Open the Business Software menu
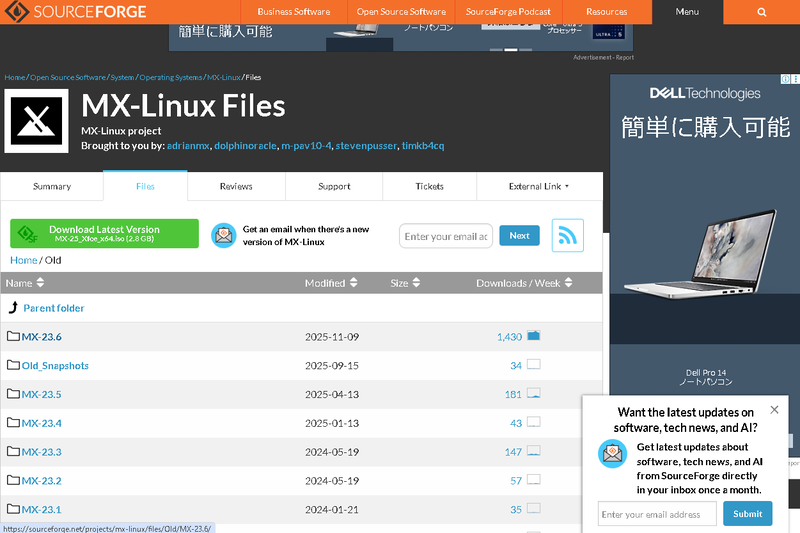 pos(293,12)
